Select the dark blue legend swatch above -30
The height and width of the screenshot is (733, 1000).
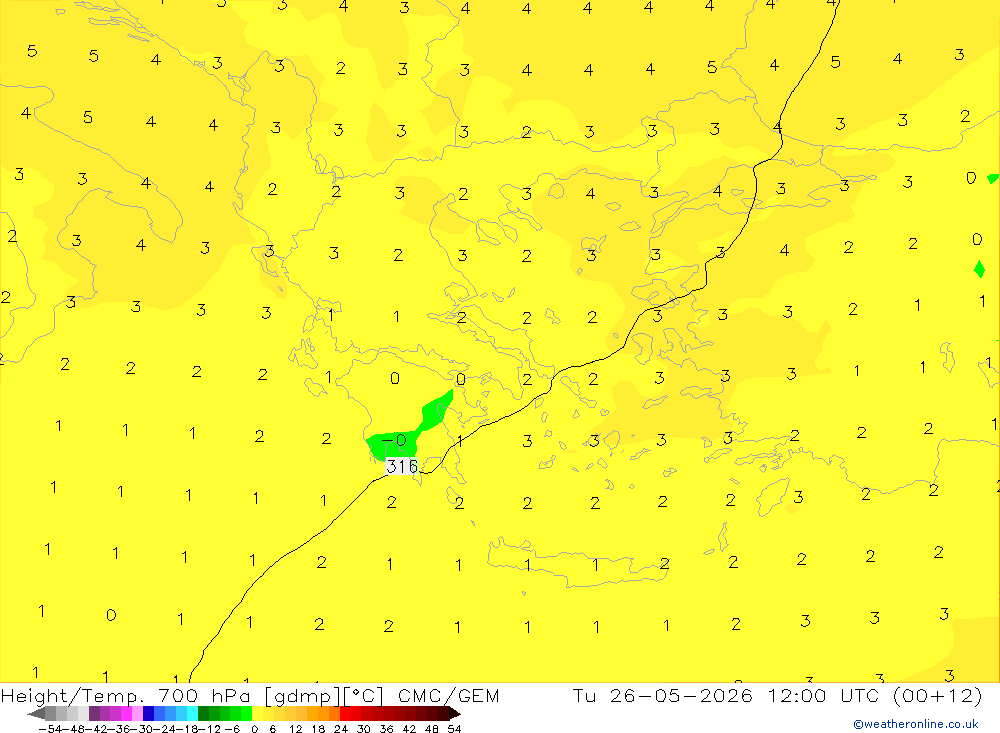click(x=148, y=714)
